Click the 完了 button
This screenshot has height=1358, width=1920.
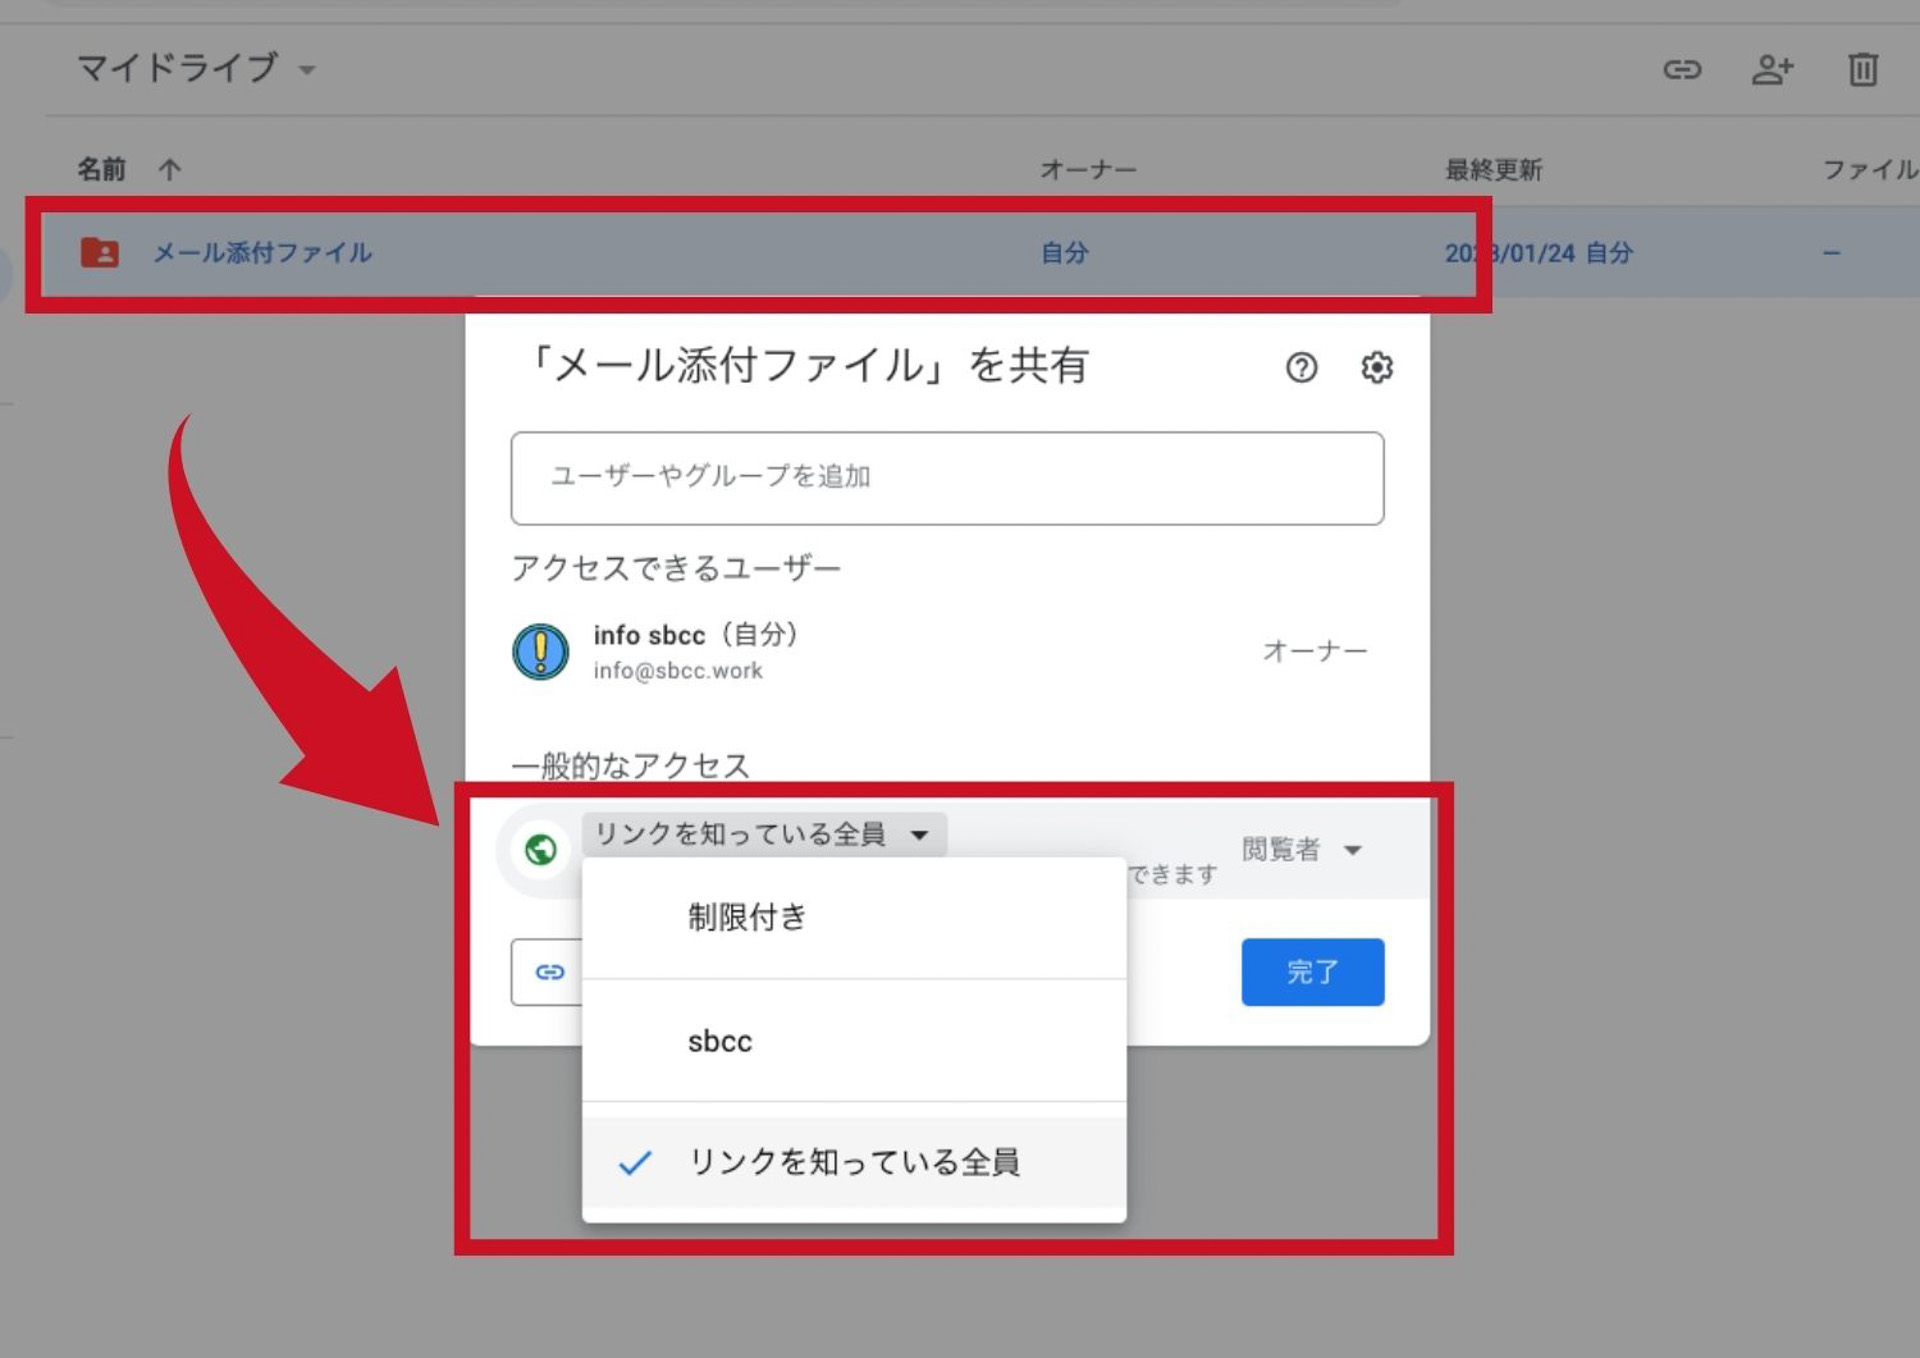tap(1312, 972)
